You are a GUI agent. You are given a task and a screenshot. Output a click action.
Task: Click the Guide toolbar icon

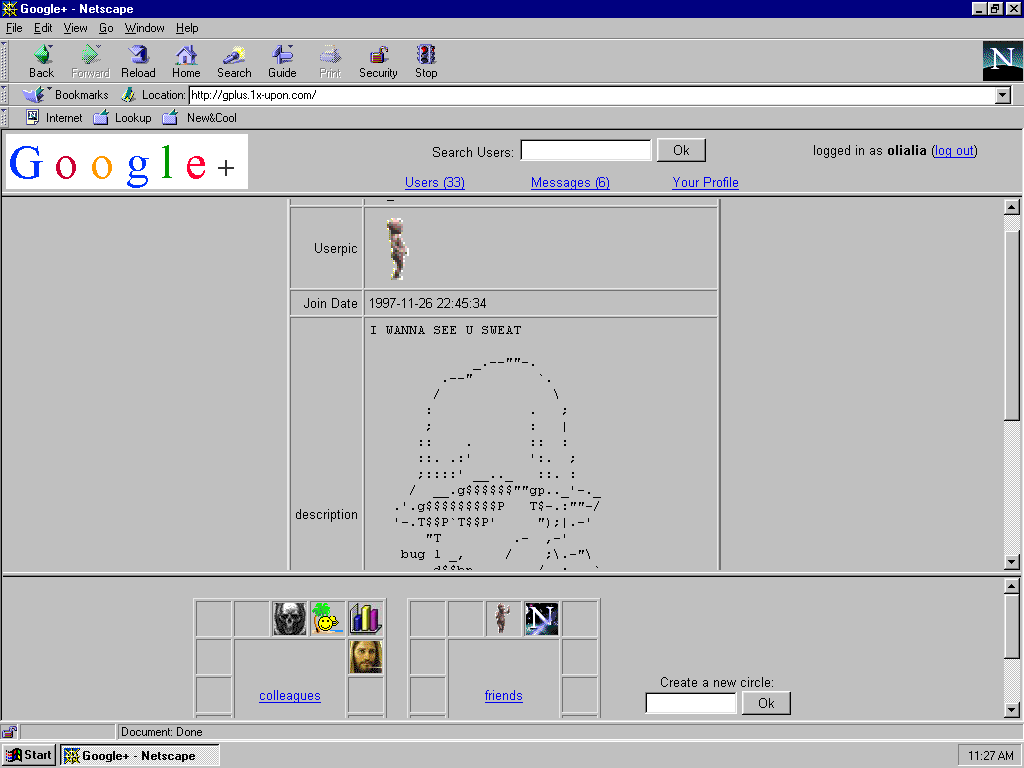pyautogui.click(x=282, y=61)
